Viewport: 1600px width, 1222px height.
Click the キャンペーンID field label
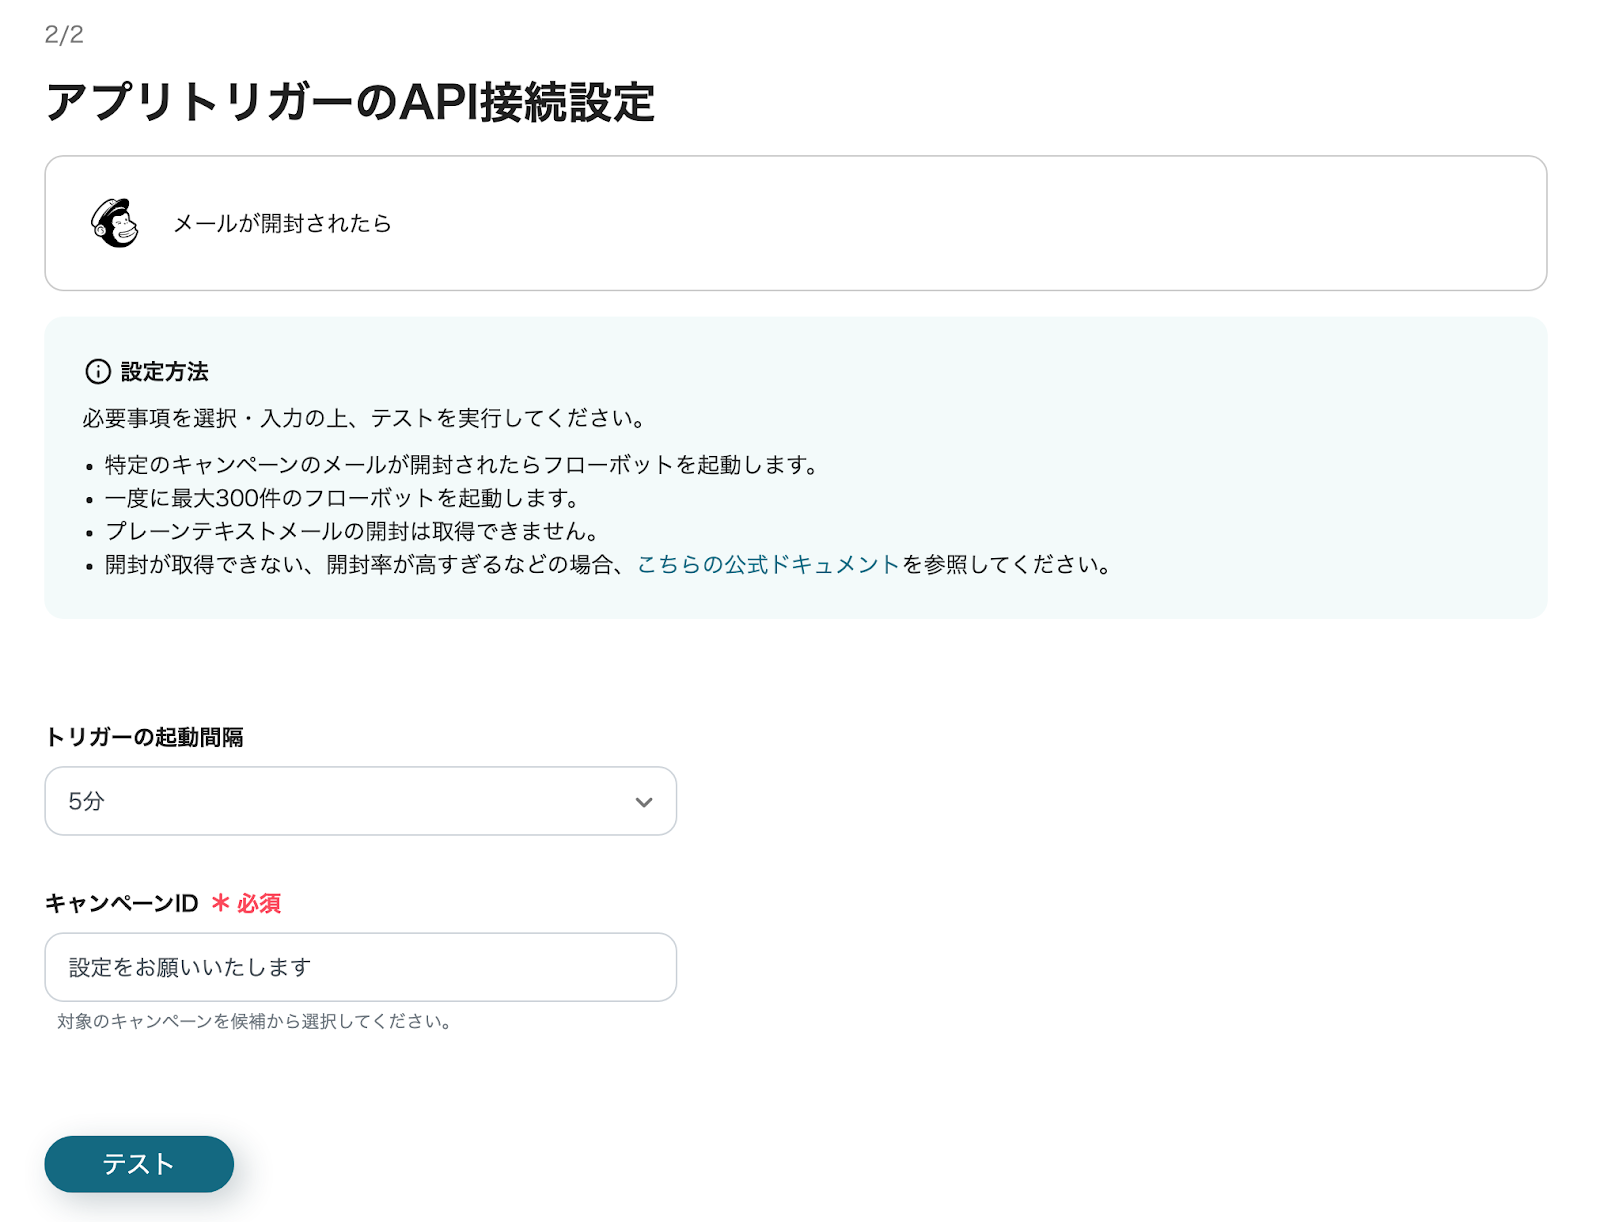click(121, 903)
